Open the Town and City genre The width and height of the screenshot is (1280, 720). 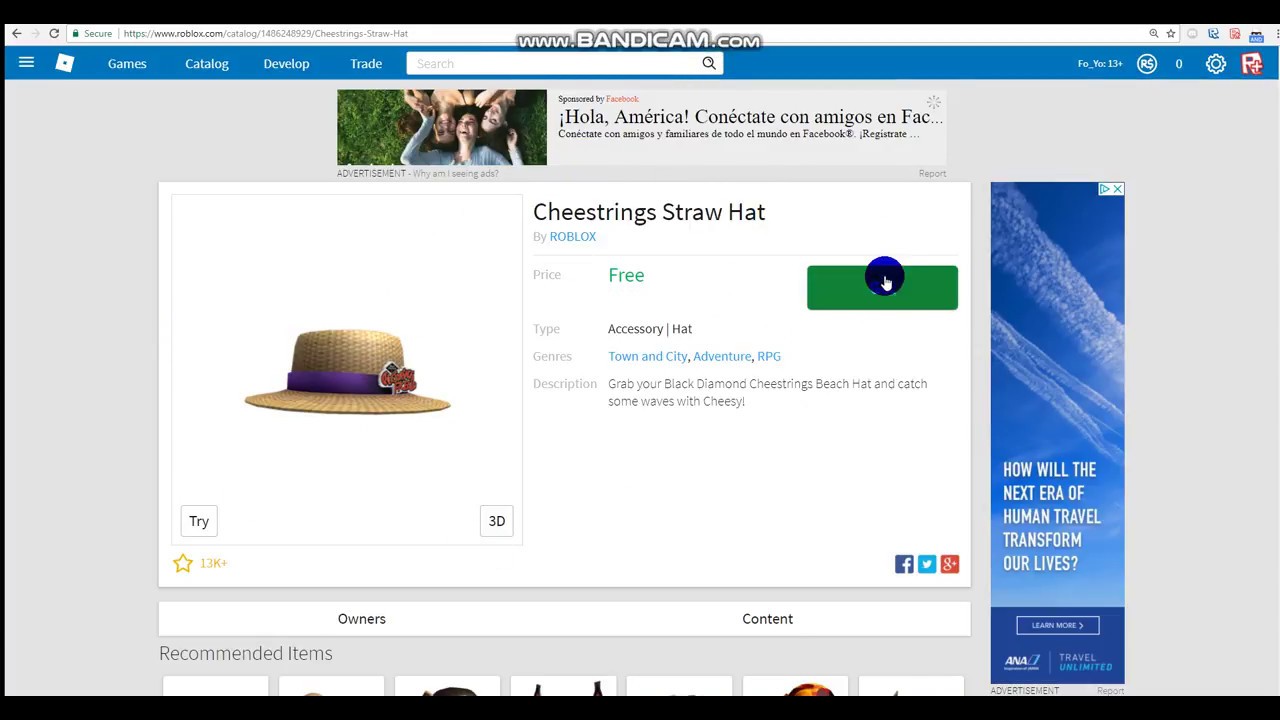coord(648,356)
